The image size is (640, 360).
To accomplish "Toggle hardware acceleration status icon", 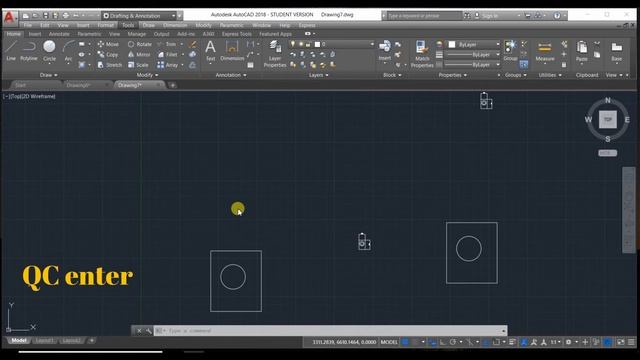I will [607, 342].
